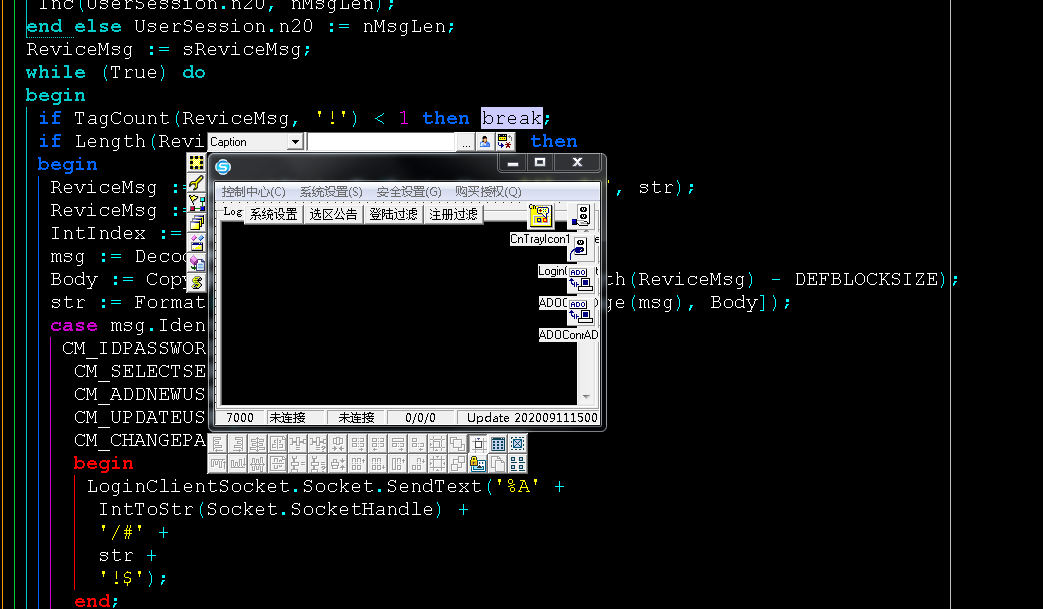Click the wrench icon in left toolbar
Screen dimensions: 1043x609
click(197, 182)
